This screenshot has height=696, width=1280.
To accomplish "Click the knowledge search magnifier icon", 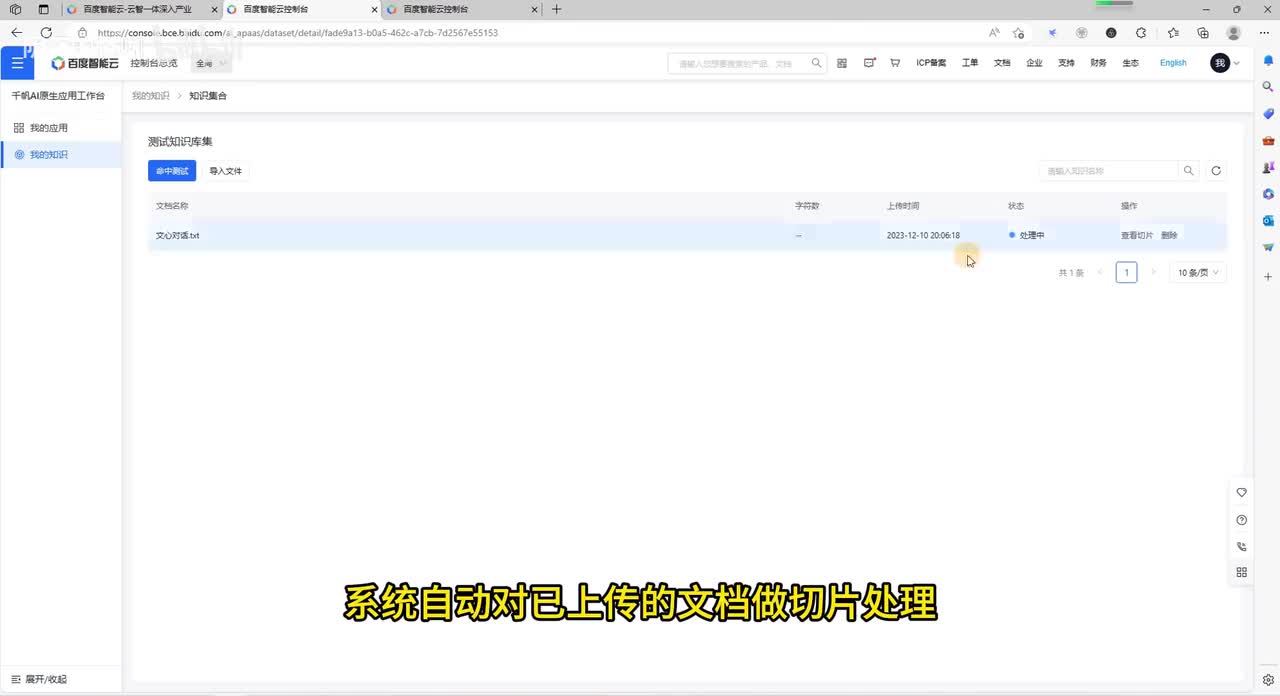I will coord(1188,171).
